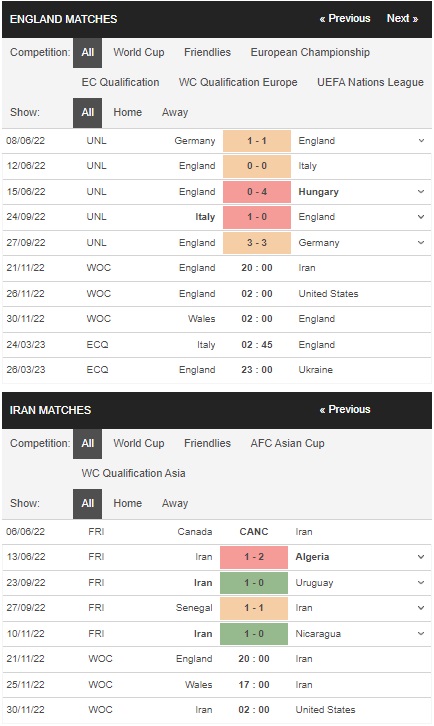434x726 pixels.
Task: Expand the Germany 1-1 England match row
Action: tap(421, 141)
